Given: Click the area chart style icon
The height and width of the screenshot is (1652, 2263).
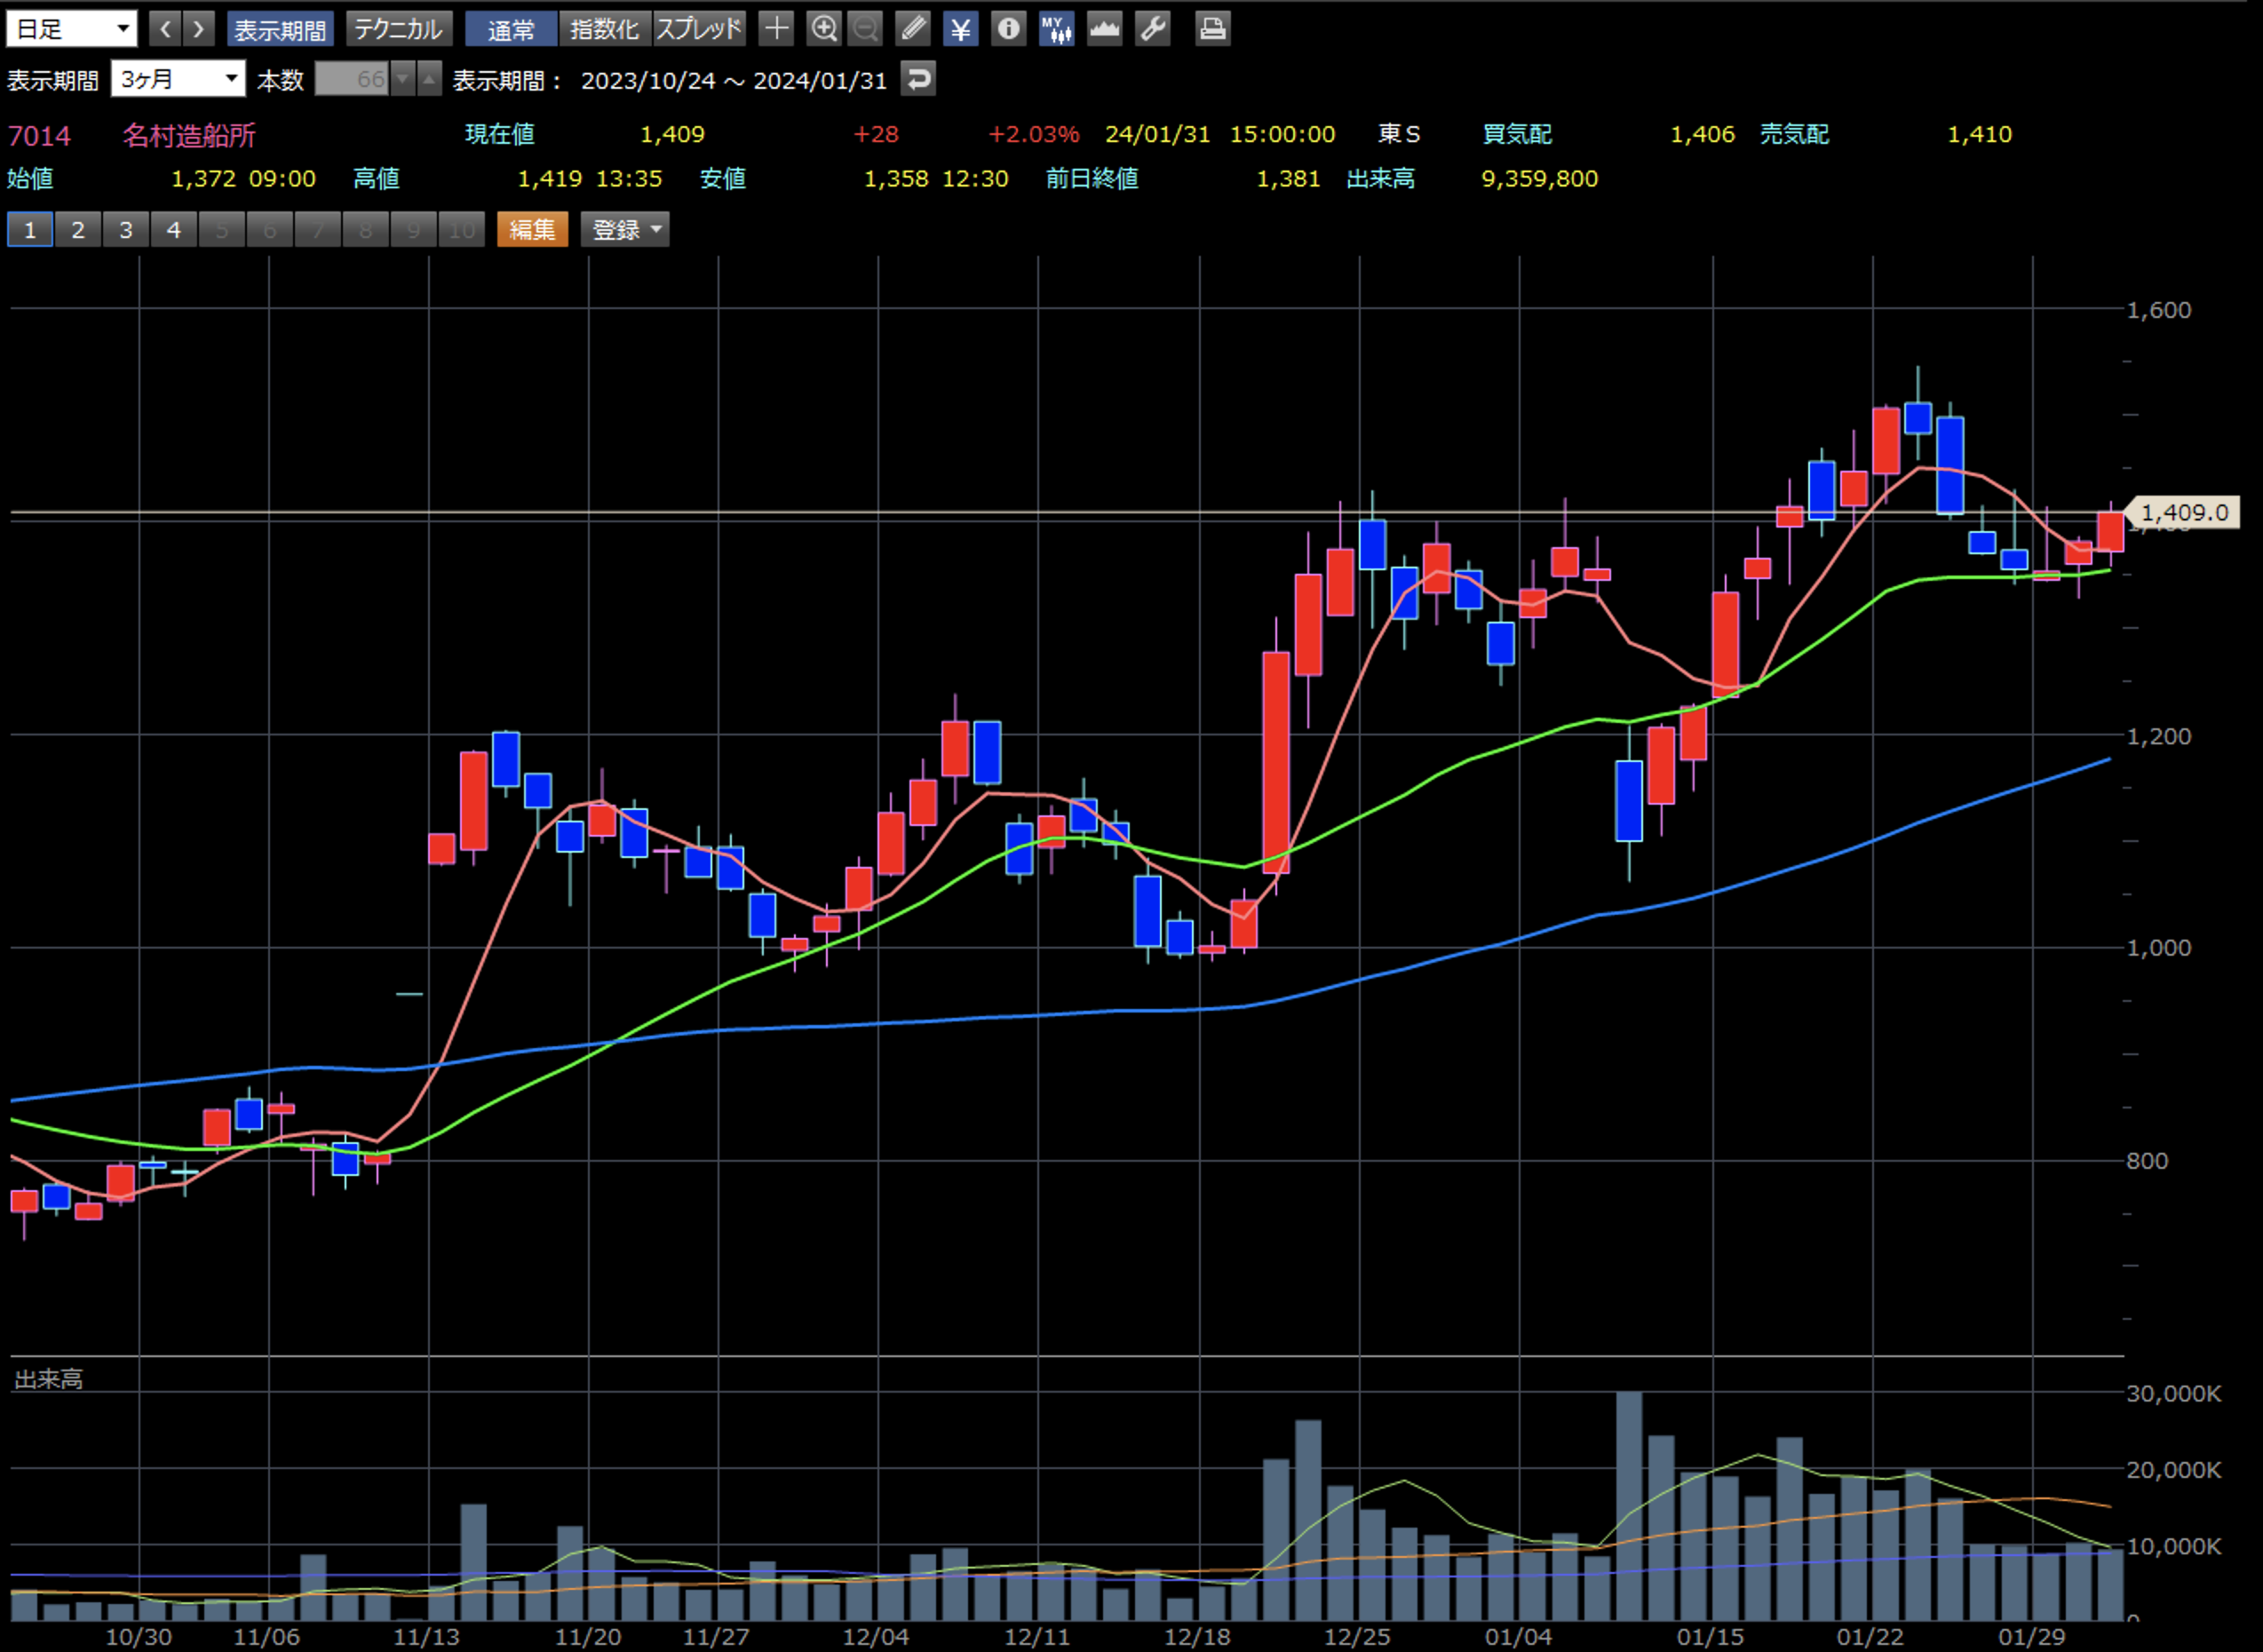Looking at the screenshot, I should pos(1104,28).
